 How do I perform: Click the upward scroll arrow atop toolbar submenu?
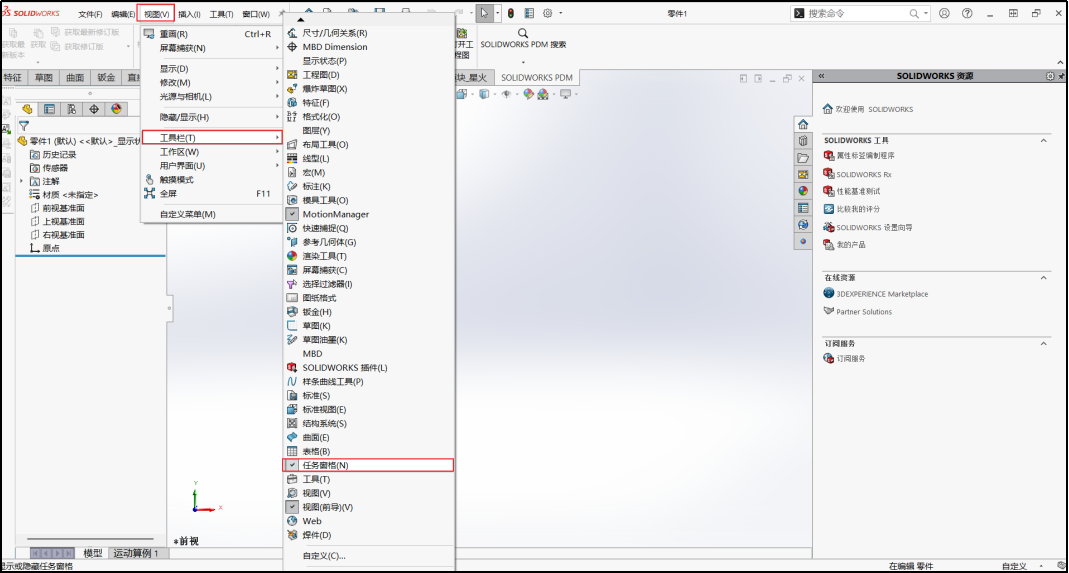tap(301, 20)
